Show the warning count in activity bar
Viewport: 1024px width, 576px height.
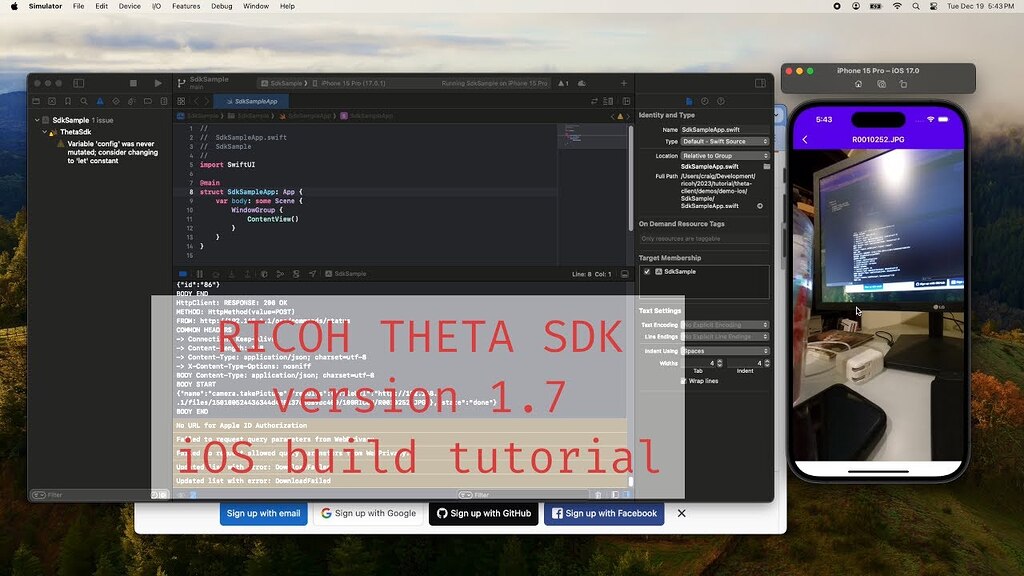point(563,83)
